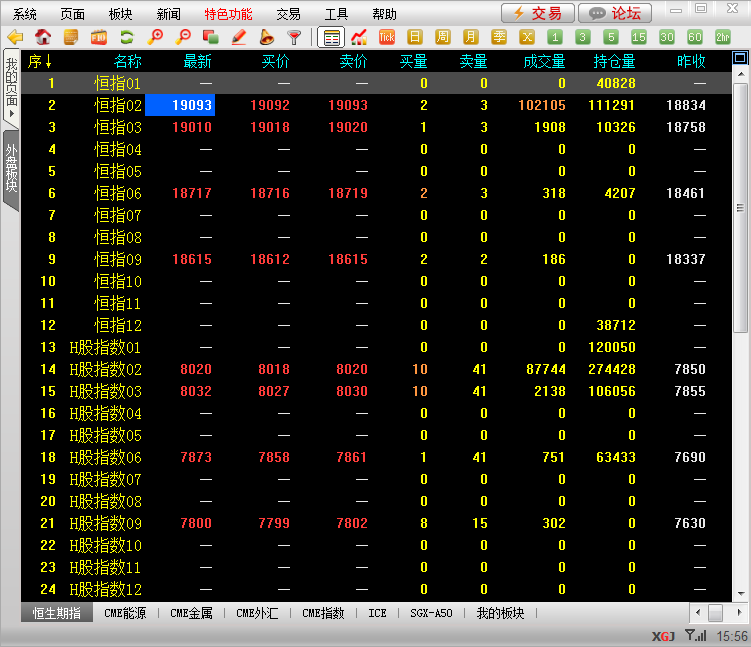
Task: Select the 恒指03 row in the list
Action: [118, 127]
